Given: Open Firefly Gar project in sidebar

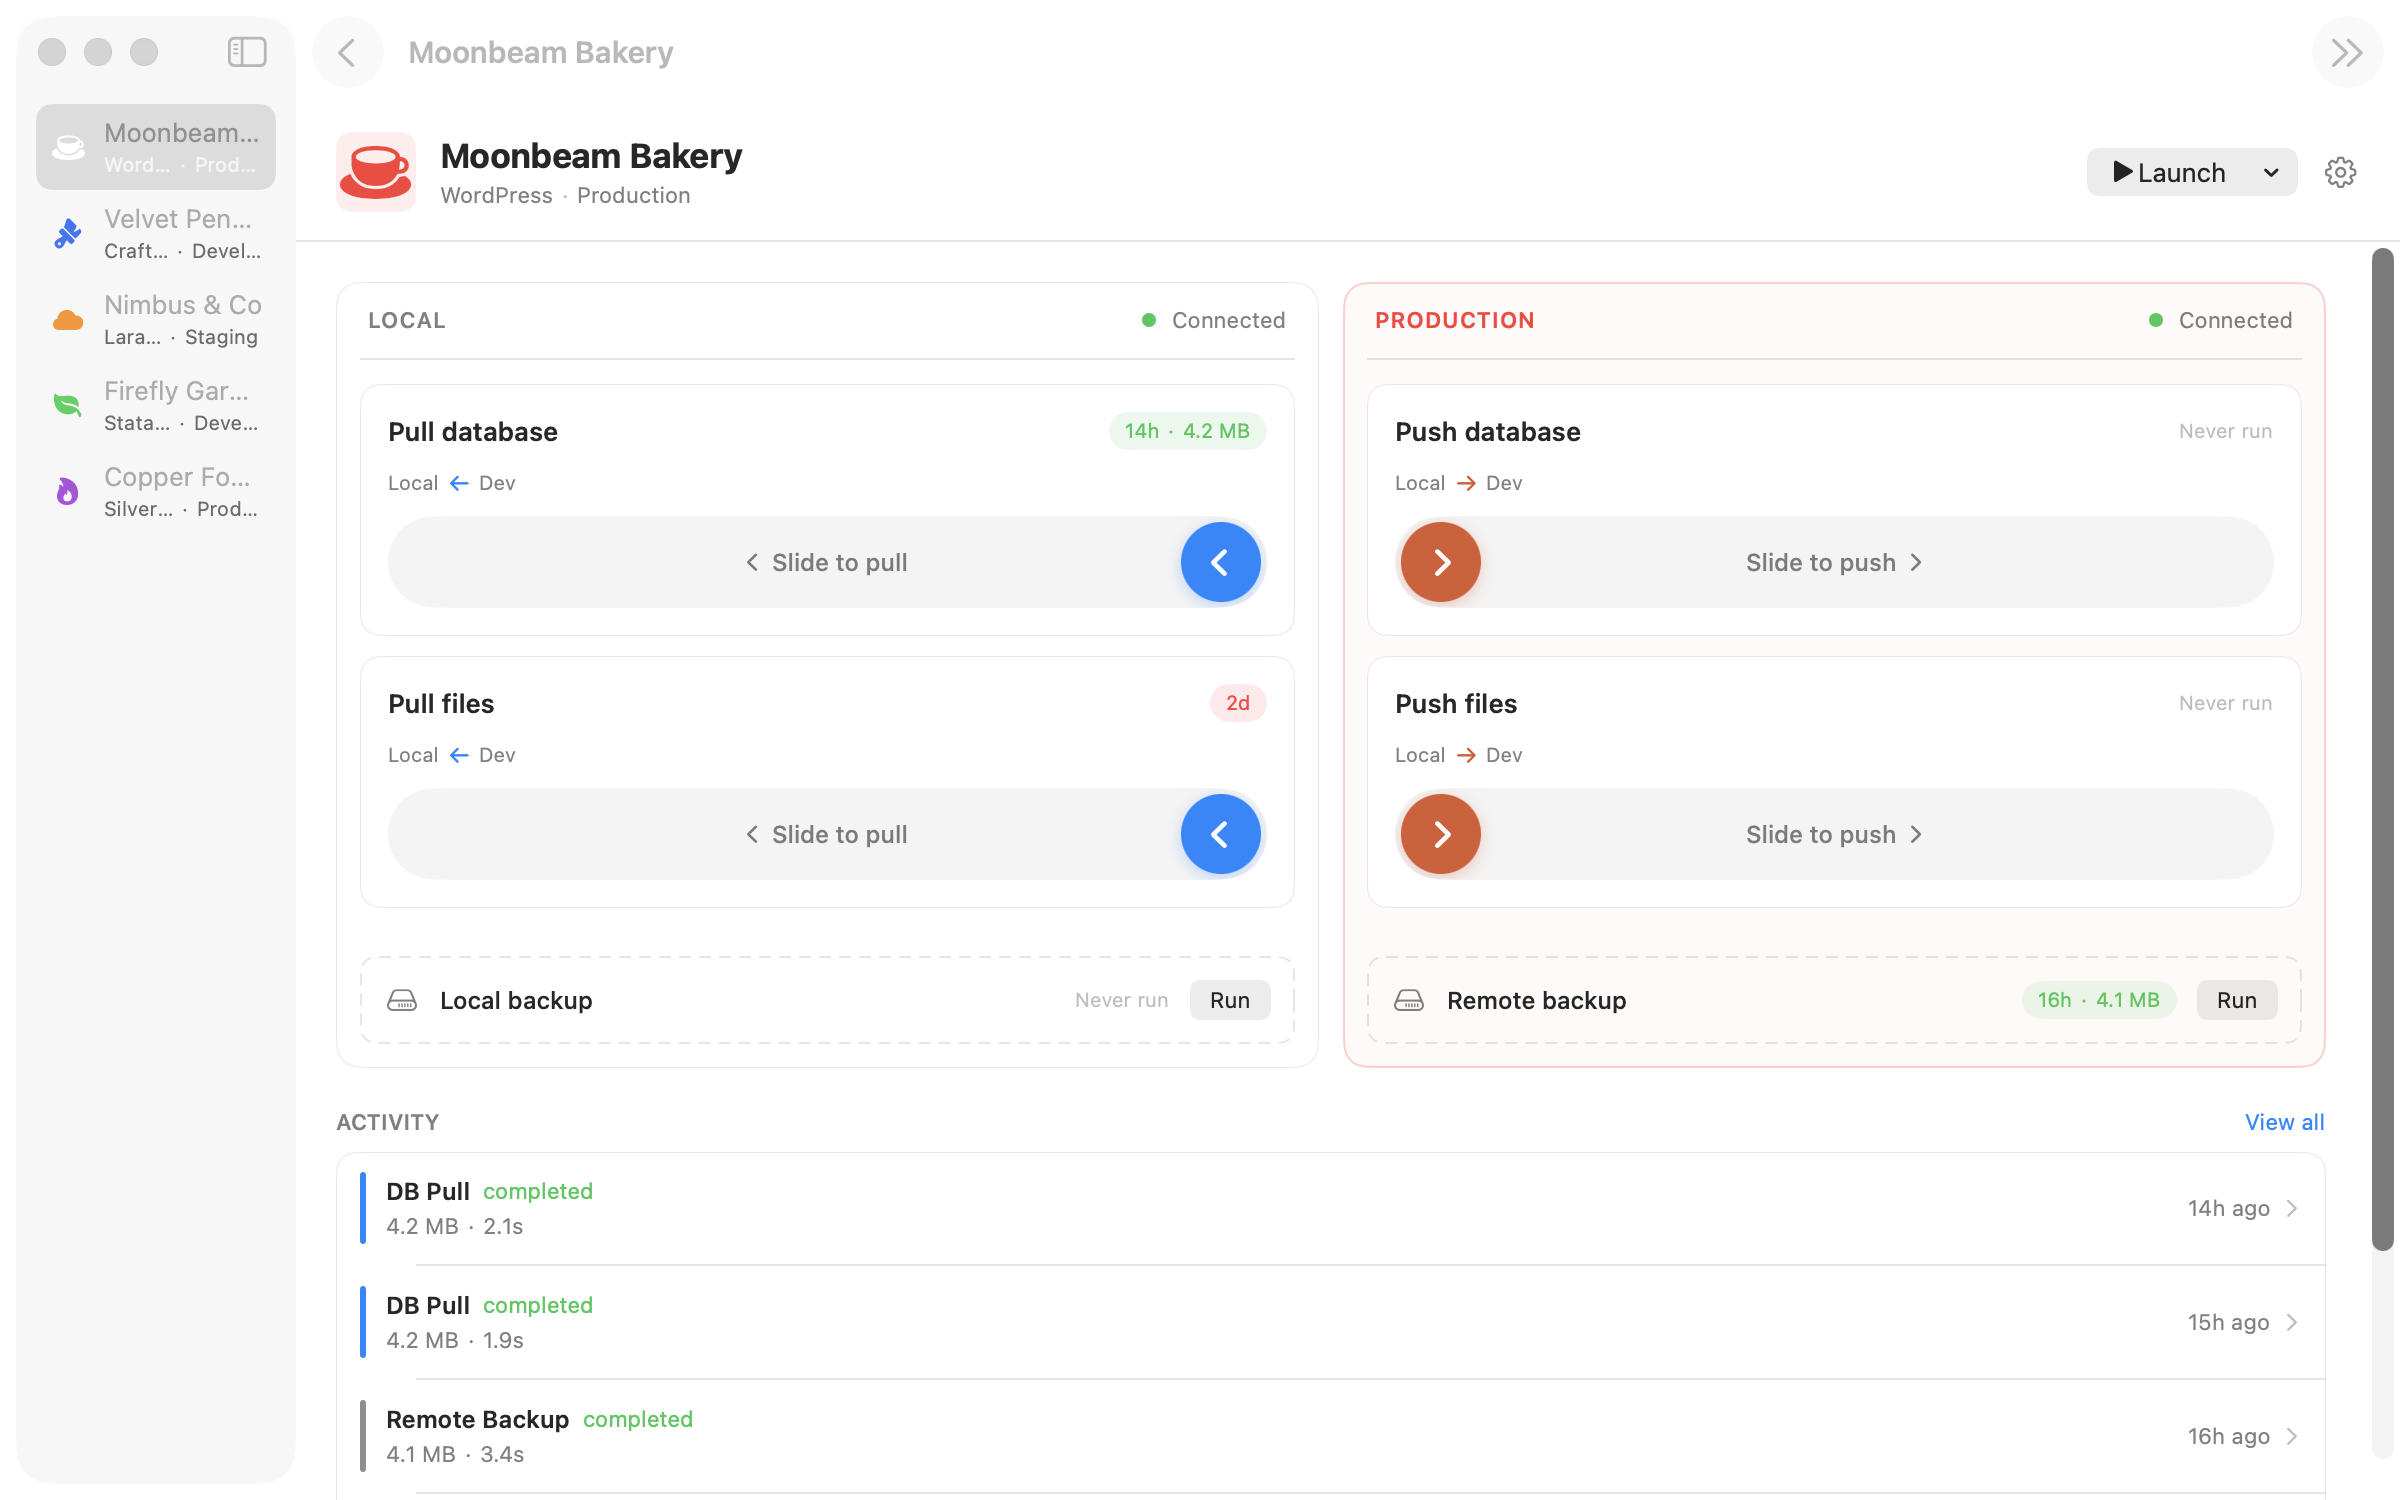Looking at the screenshot, I should click(156, 406).
